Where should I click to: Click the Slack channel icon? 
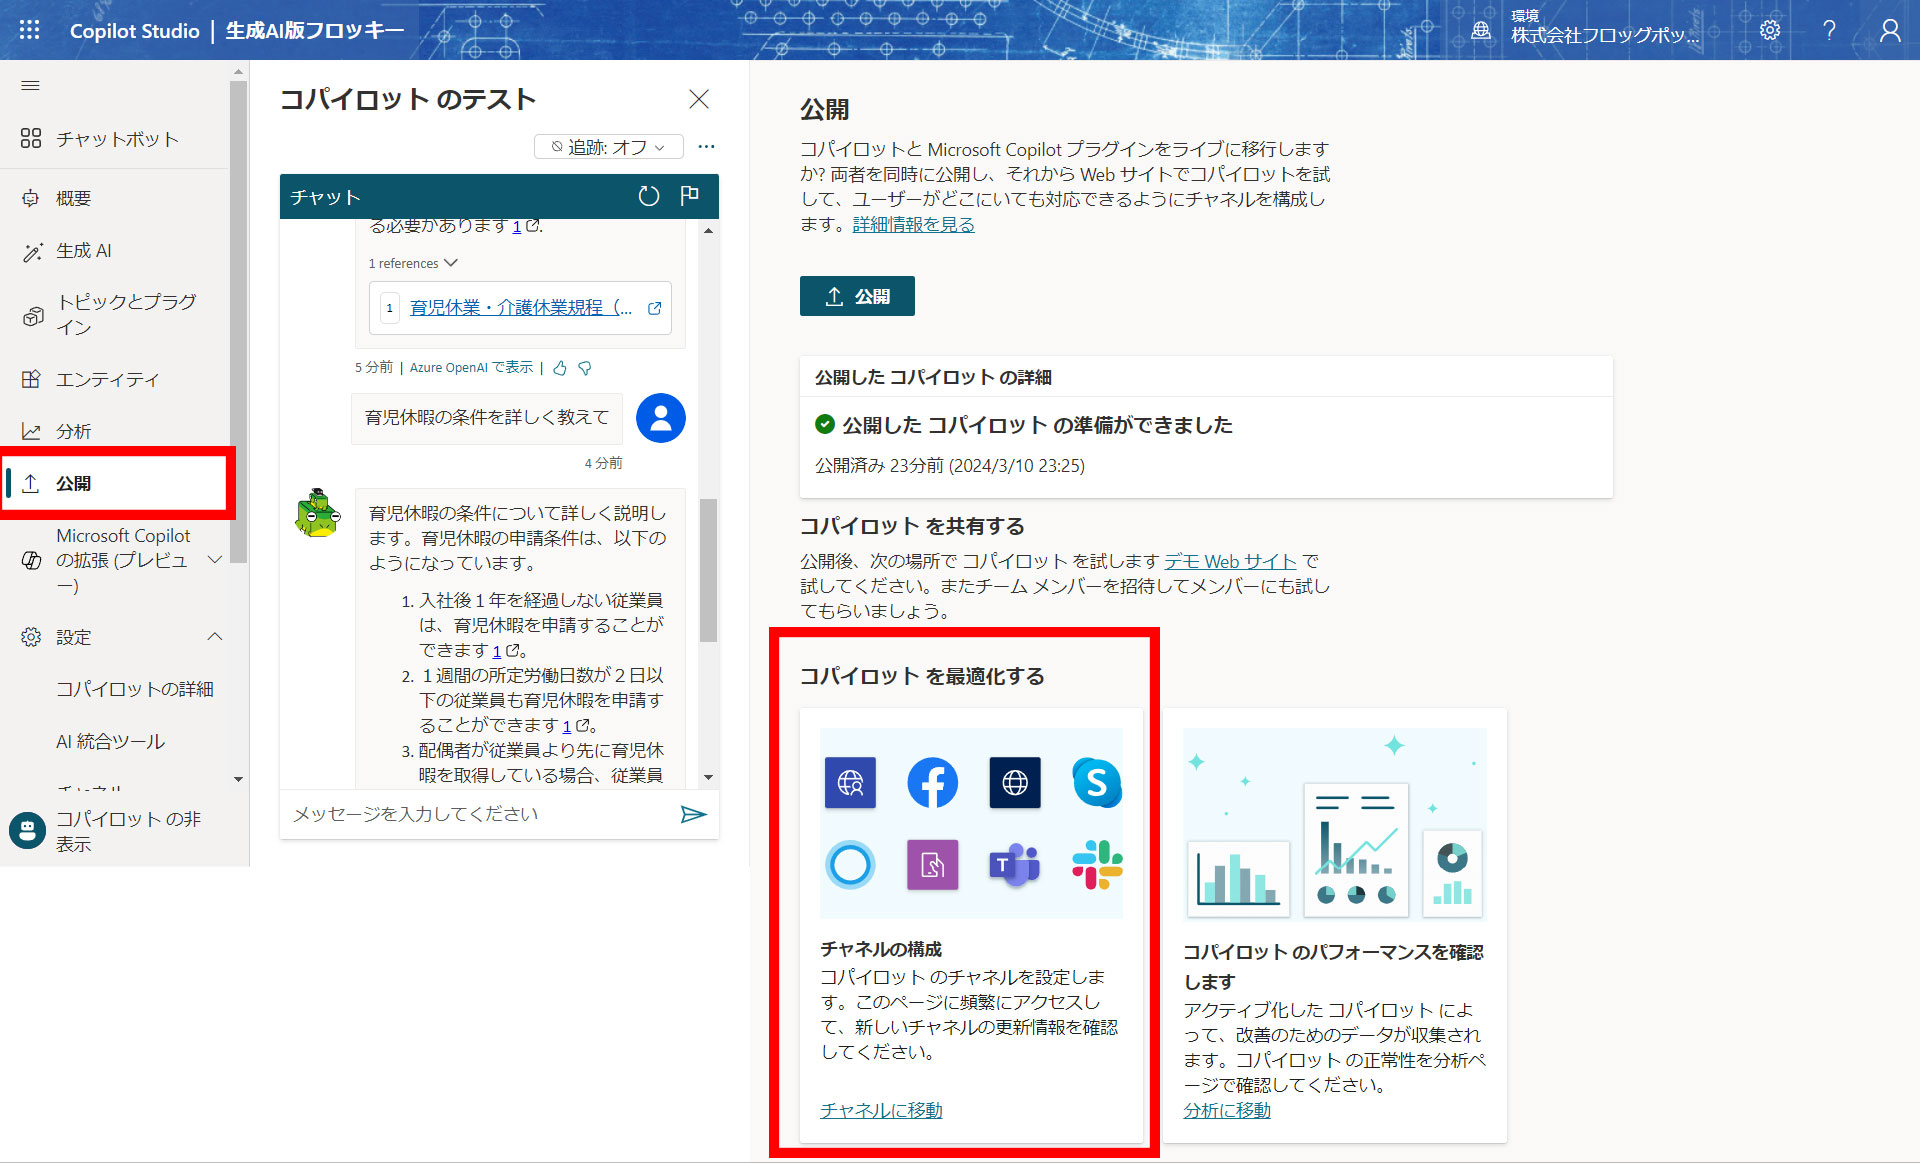pyautogui.click(x=1097, y=865)
